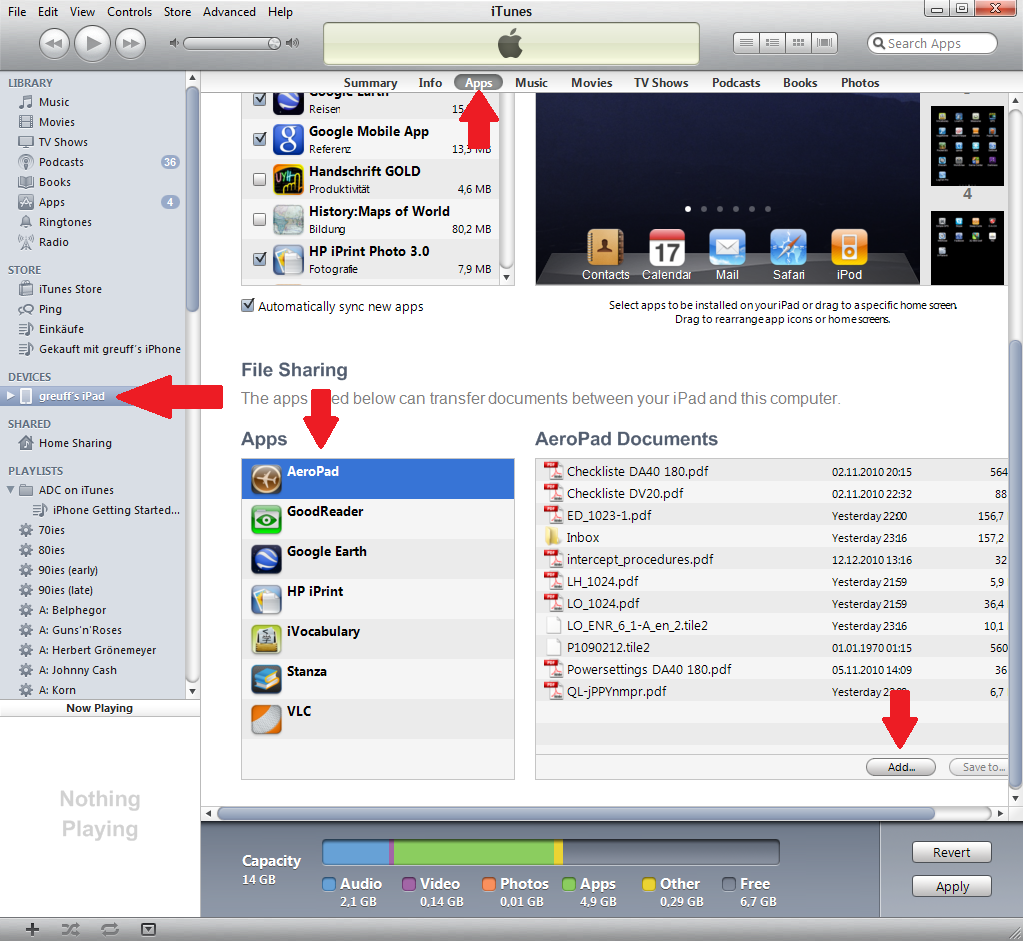Click the previous track rewind button
1023x941 pixels.
[x=54, y=44]
